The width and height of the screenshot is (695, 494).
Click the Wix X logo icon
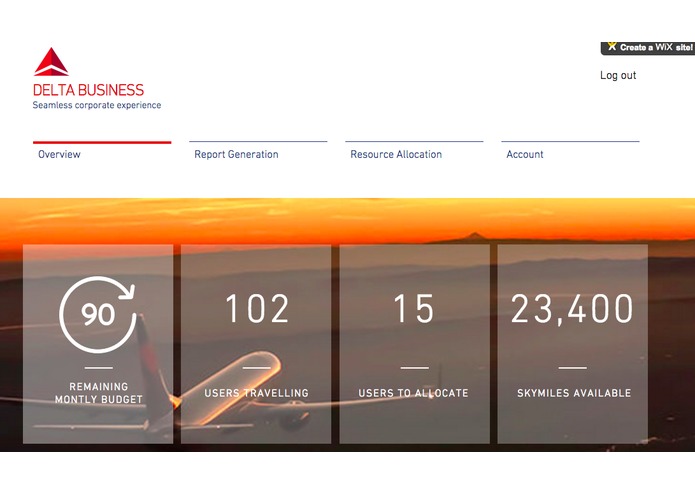(612, 46)
